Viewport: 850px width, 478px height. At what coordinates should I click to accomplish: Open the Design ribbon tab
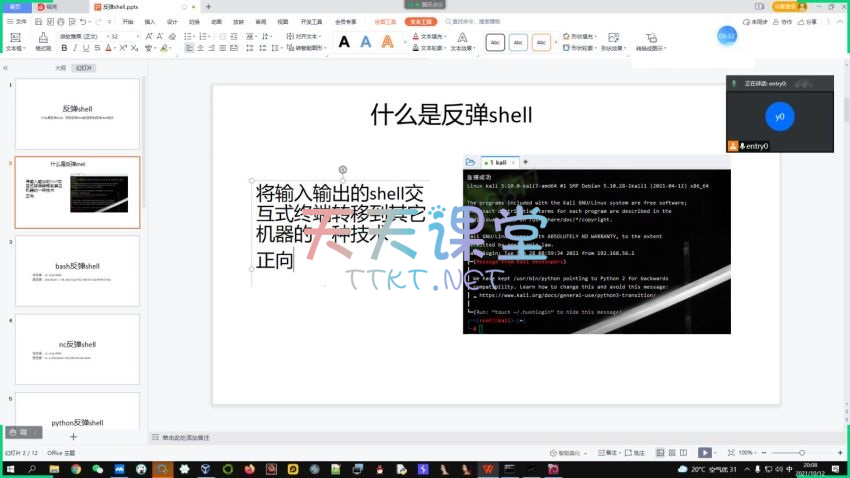(172, 21)
